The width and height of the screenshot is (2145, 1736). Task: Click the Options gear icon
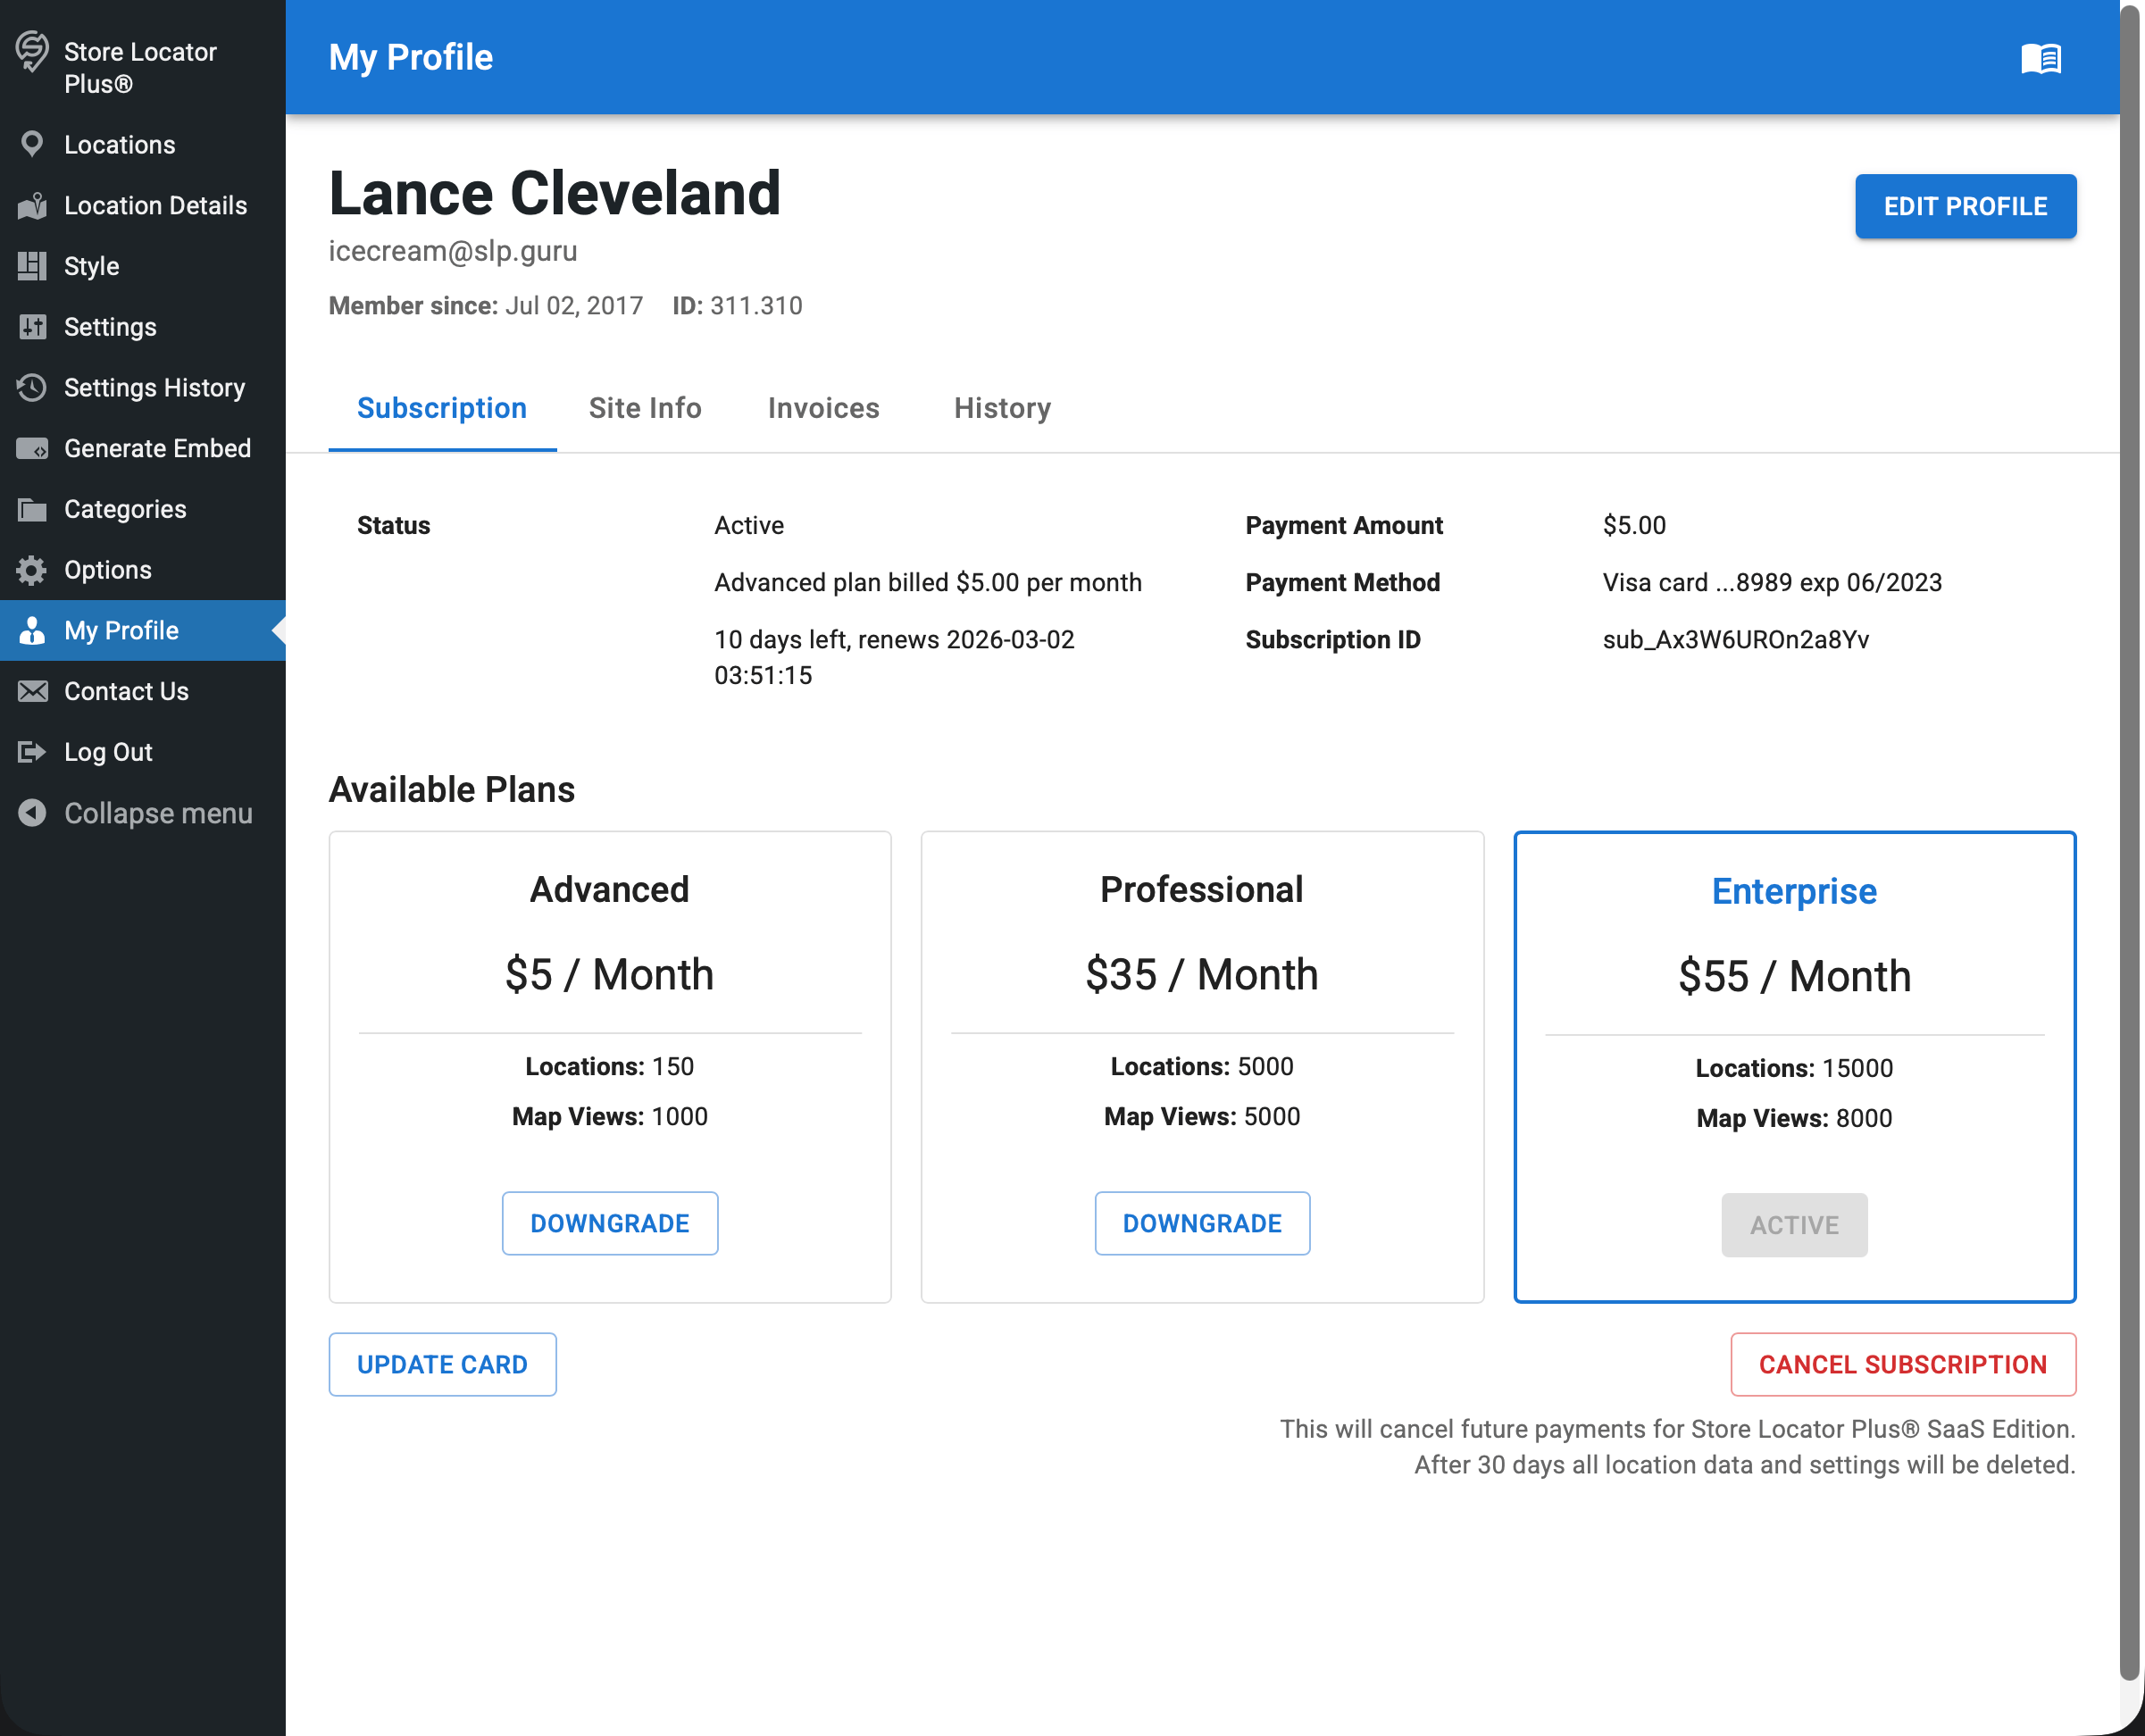coord(32,570)
